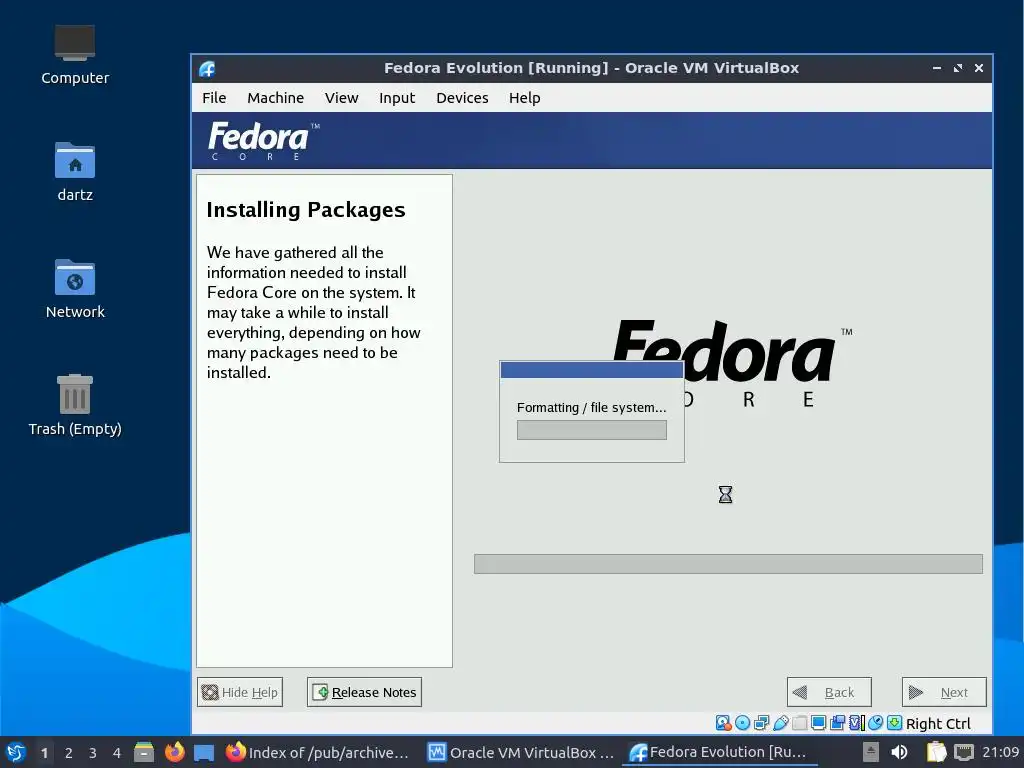Click the Hide Help button
The width and height of the screenshot is (1024, 768).
pos(240,692)
